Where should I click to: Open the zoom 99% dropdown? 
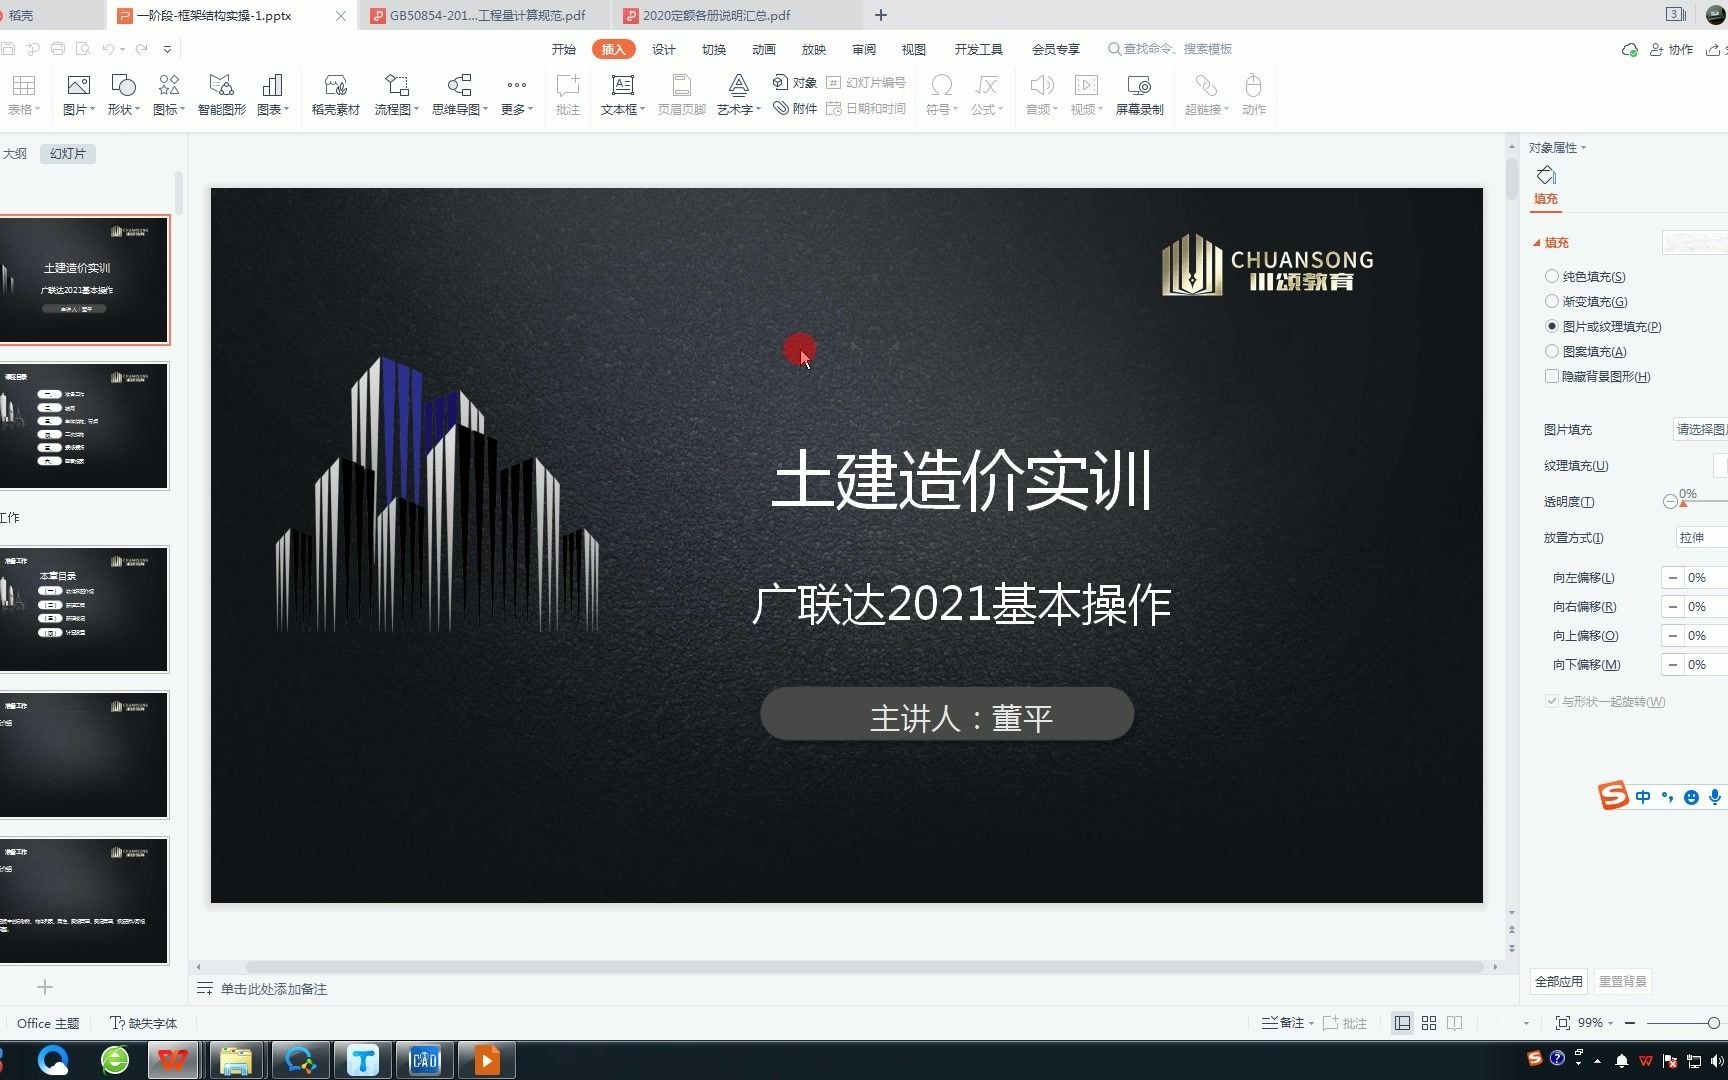click(x=1595, y=1023)
